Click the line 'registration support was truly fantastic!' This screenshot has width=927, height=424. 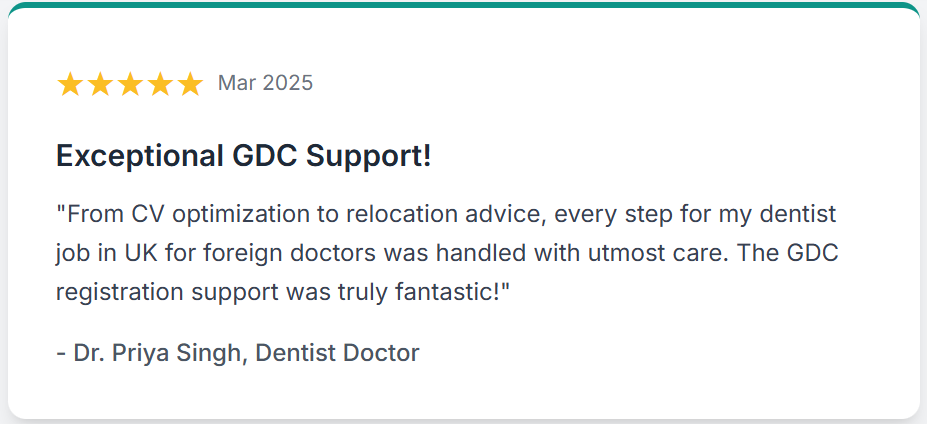(x=283, y=293)
